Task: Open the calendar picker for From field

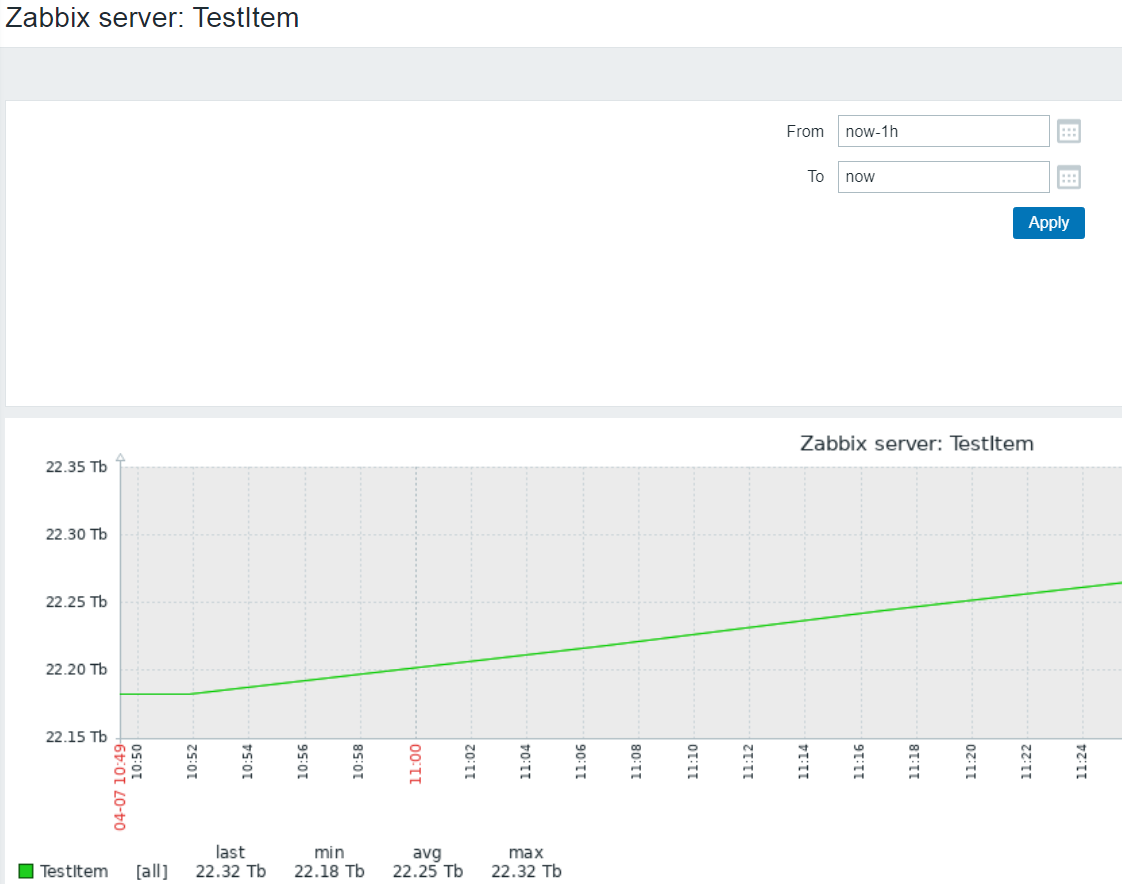Action: 1069,131
